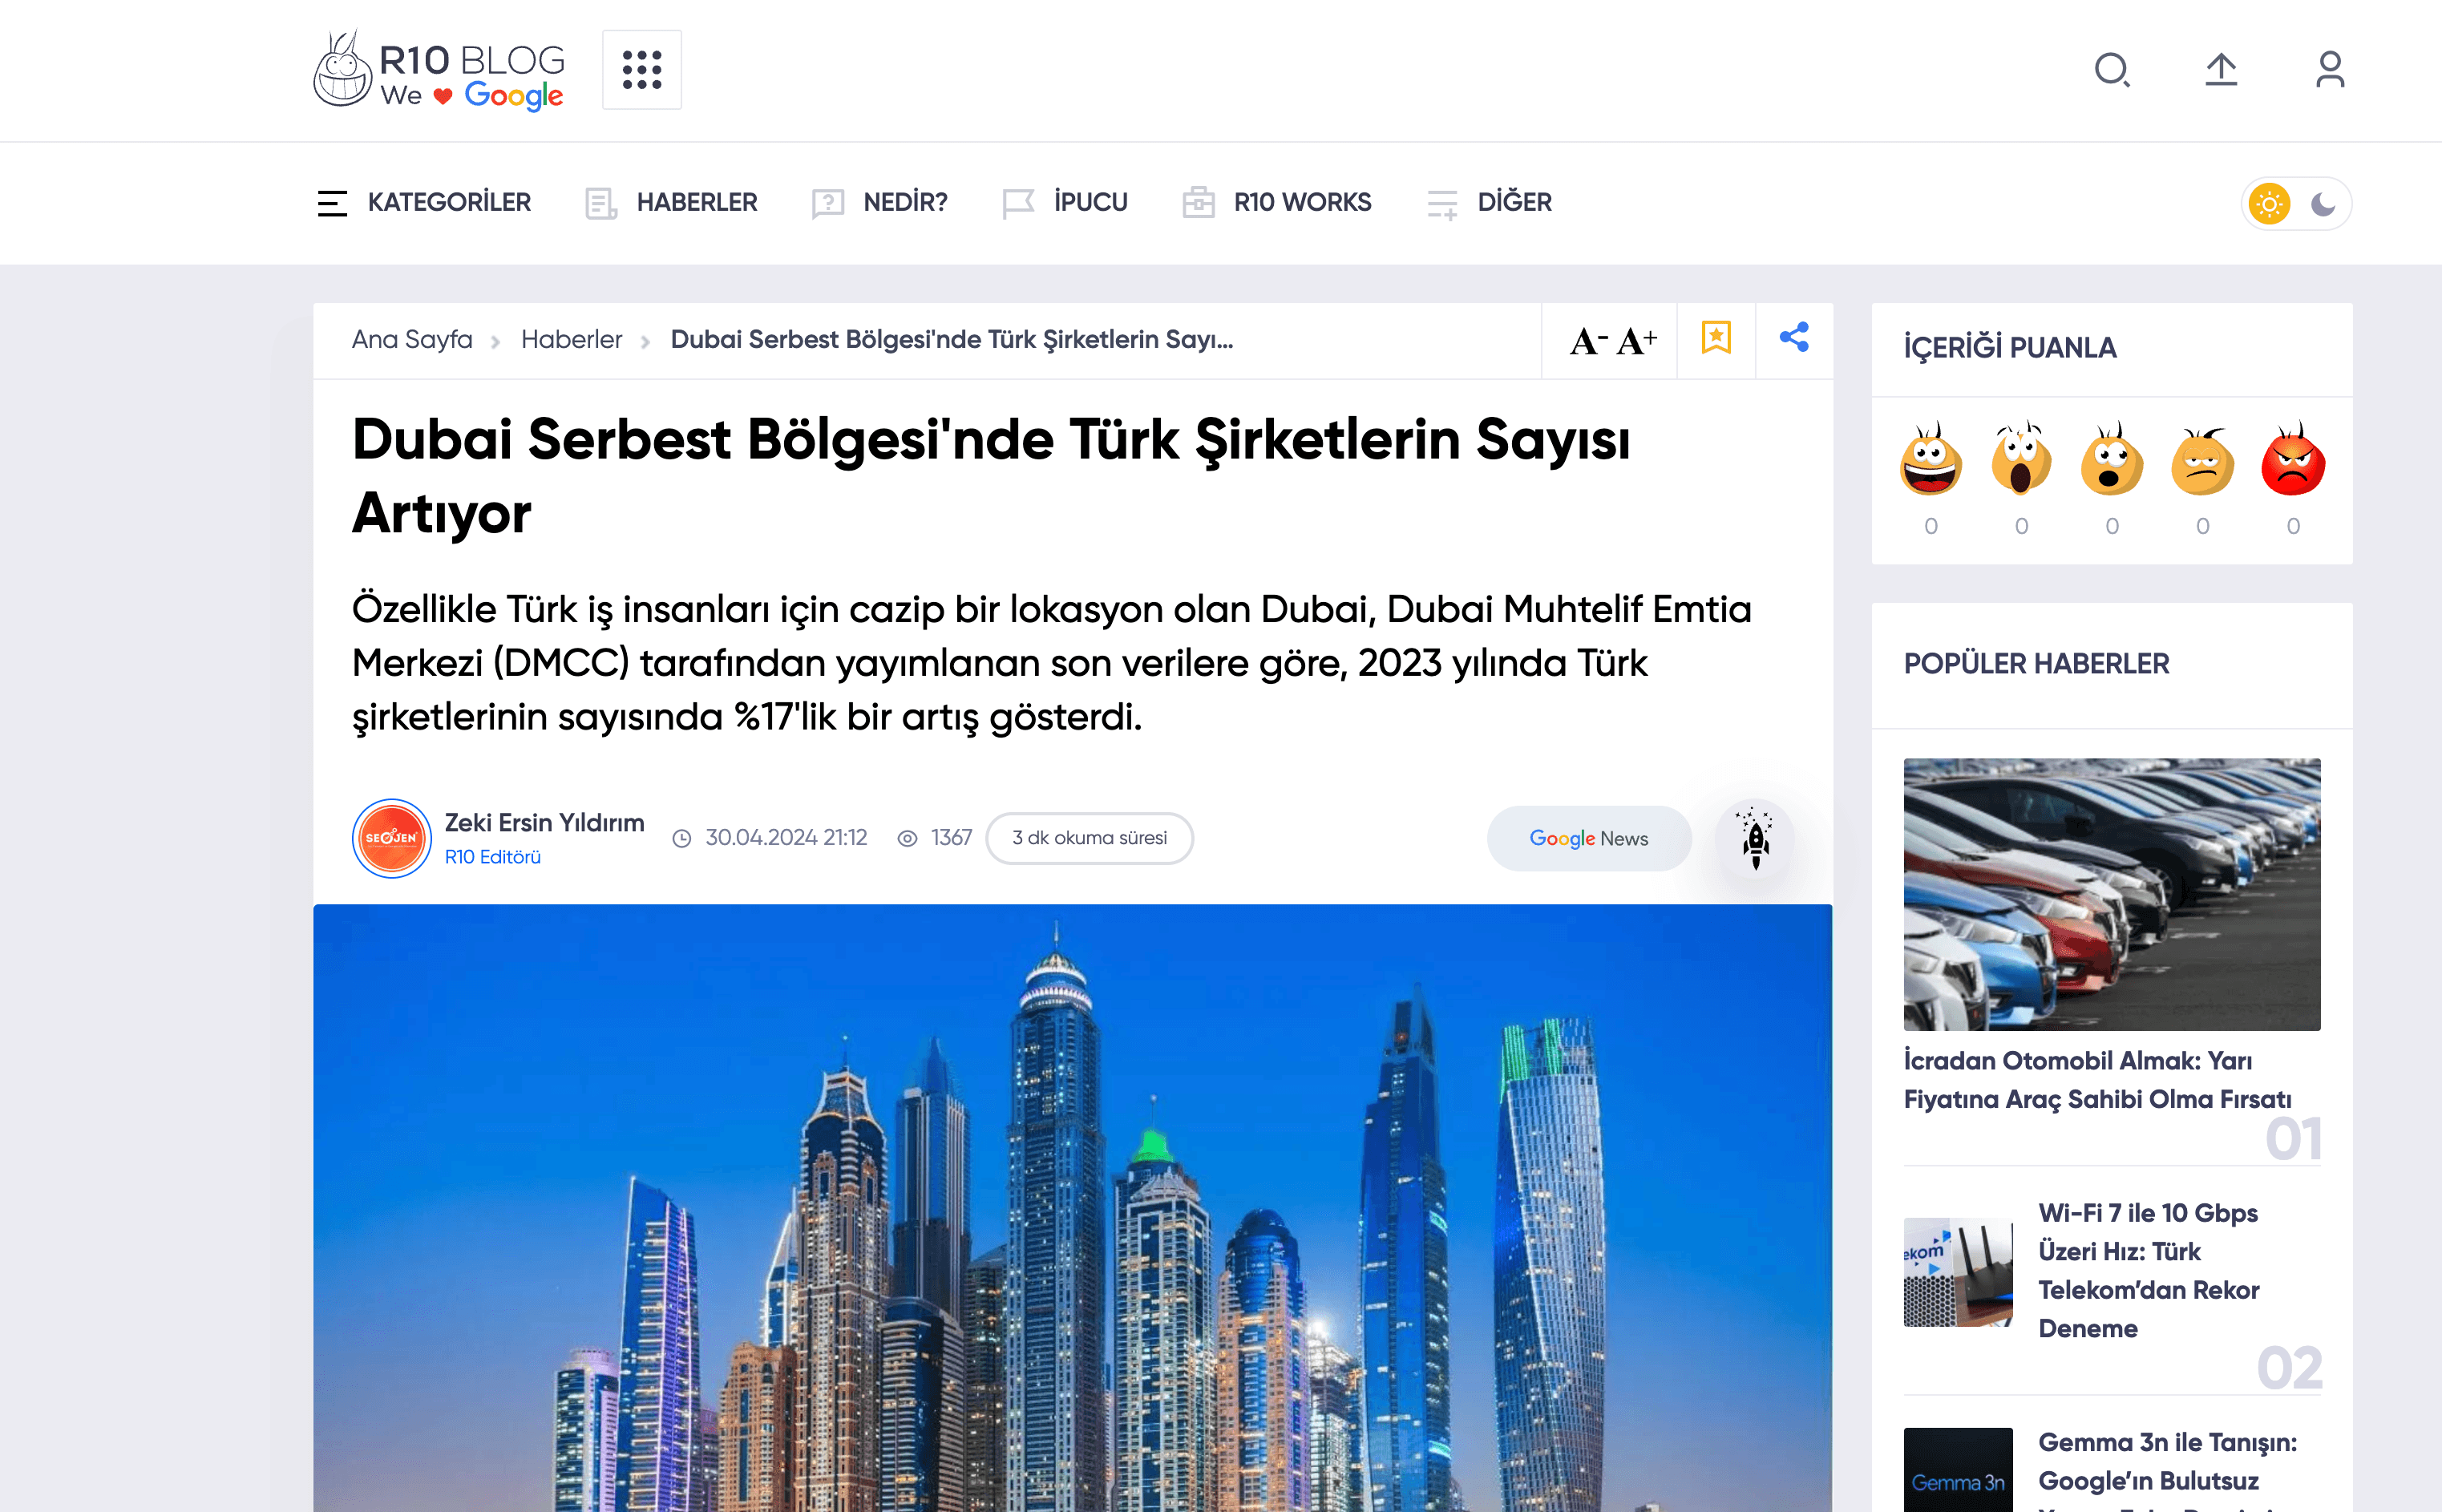Enable light mode with the sun icon
The width and height of the screenshot is (2442, 1512).
tap(2269, 205)
